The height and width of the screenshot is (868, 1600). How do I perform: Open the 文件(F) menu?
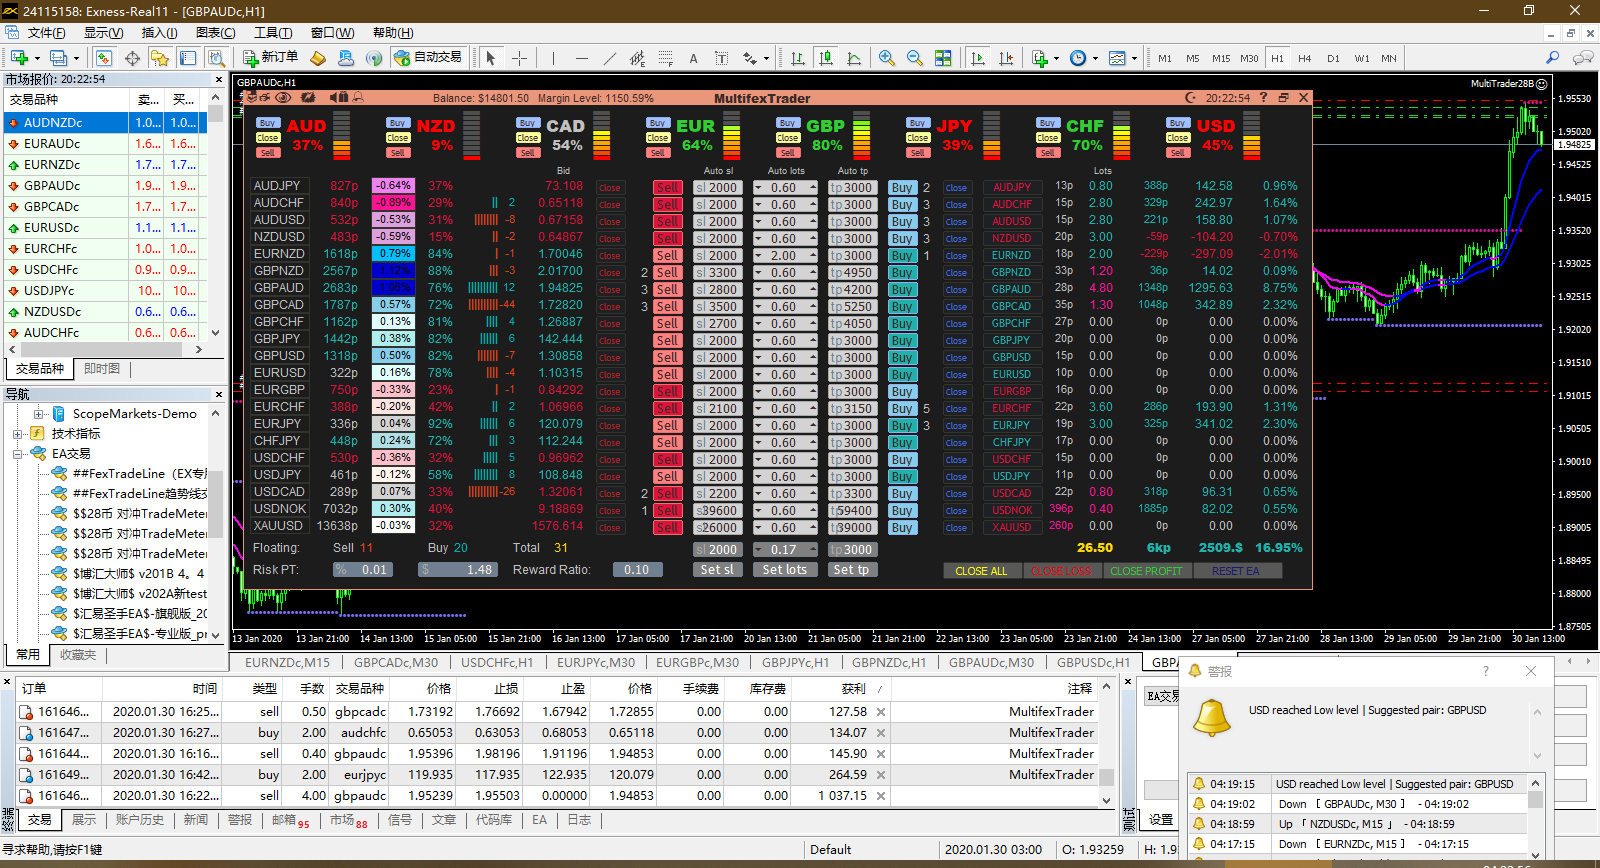(46, 33)
